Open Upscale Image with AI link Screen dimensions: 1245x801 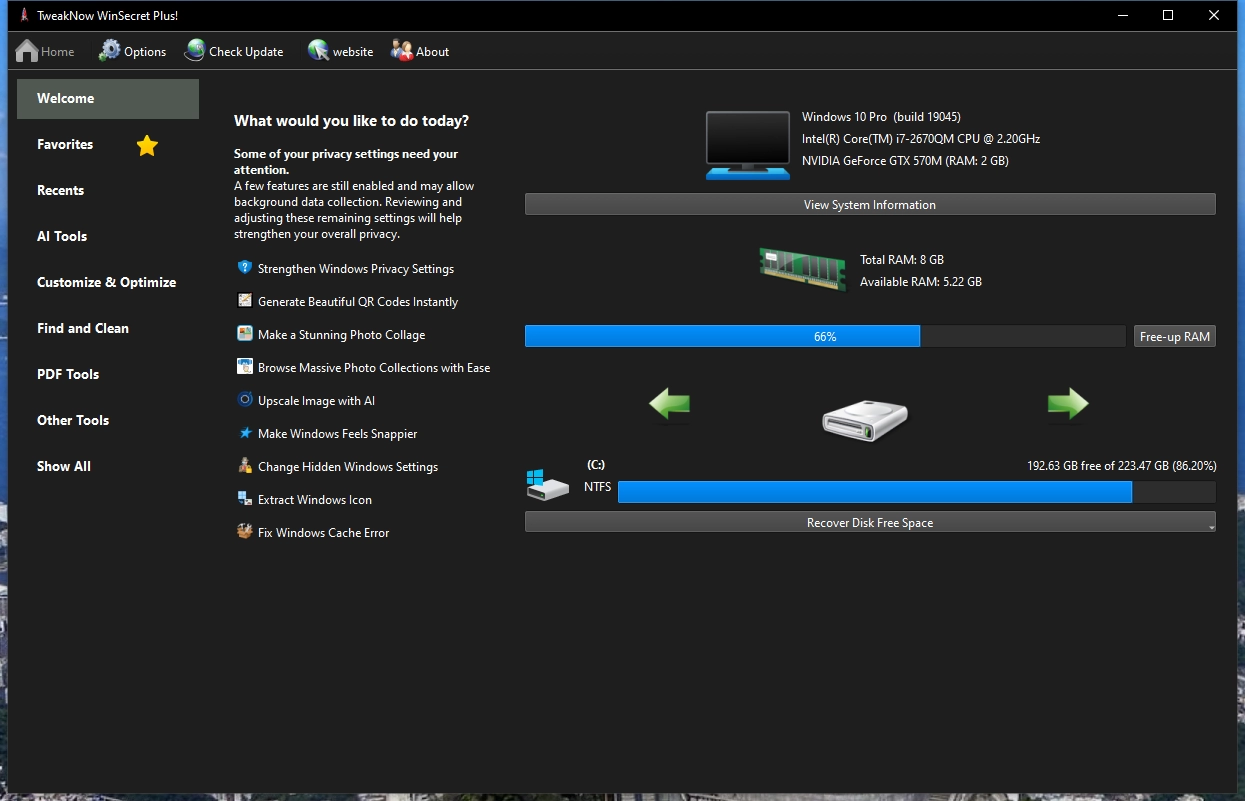point(317,401)
